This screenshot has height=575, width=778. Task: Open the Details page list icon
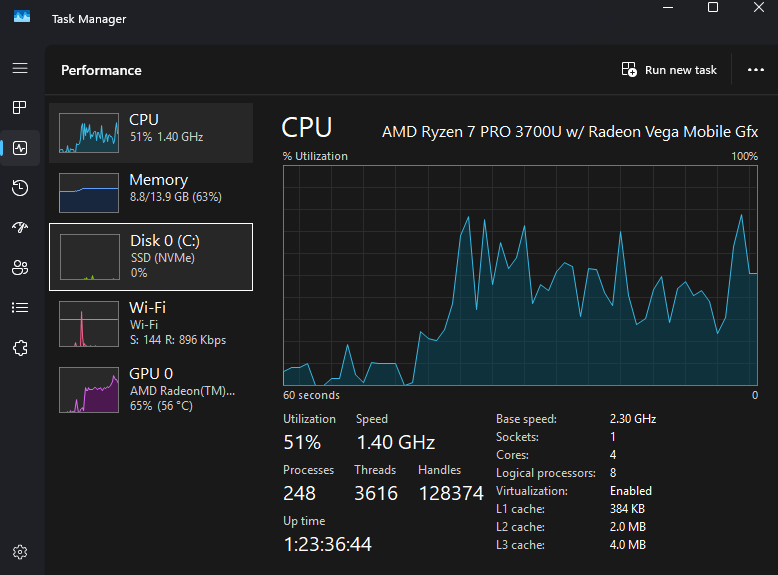coord(20,308)
